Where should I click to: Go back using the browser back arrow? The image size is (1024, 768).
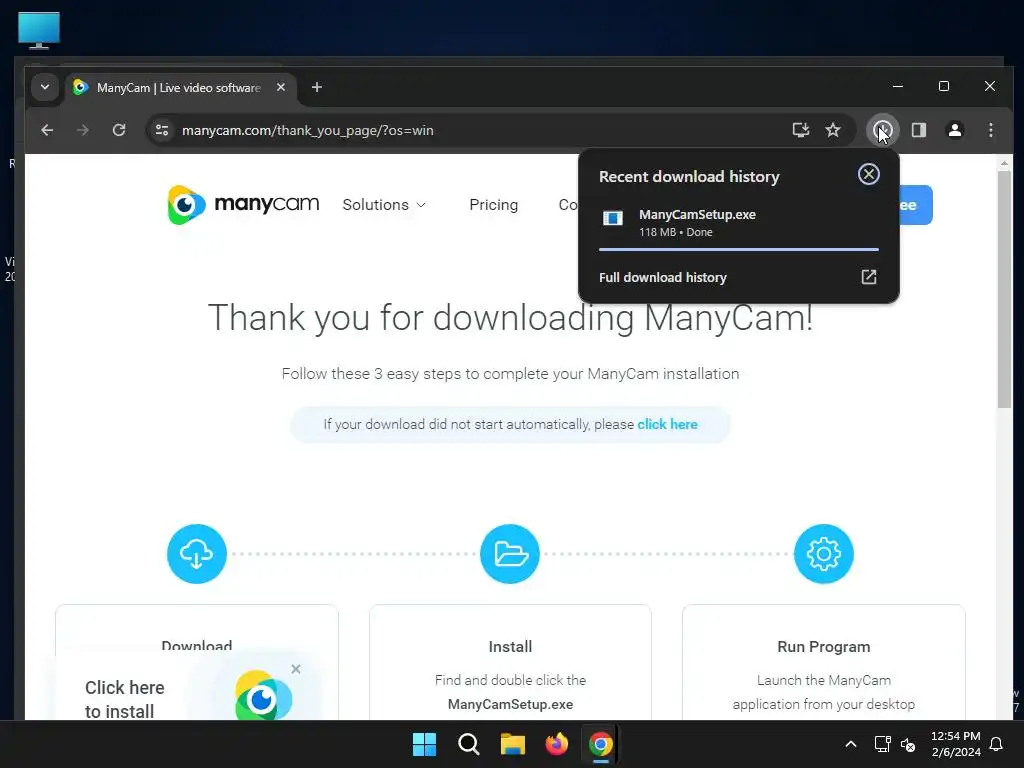point(47,130)
